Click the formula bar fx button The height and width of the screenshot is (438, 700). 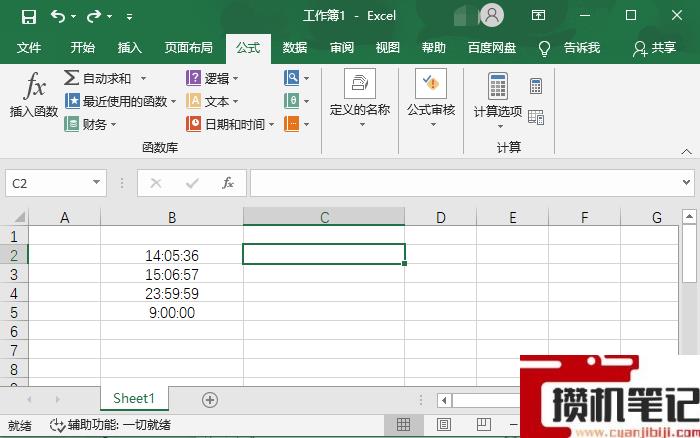(228, 183)
